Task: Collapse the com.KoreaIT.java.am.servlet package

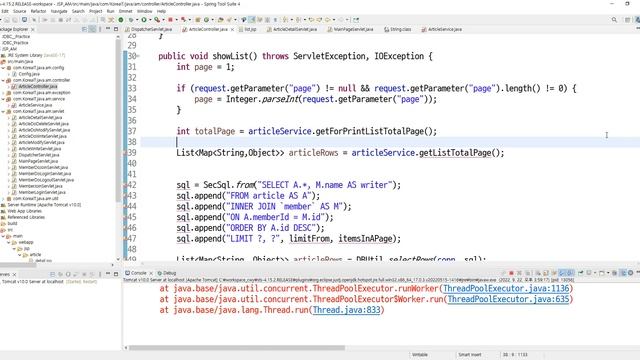Action: pos(3,111)
